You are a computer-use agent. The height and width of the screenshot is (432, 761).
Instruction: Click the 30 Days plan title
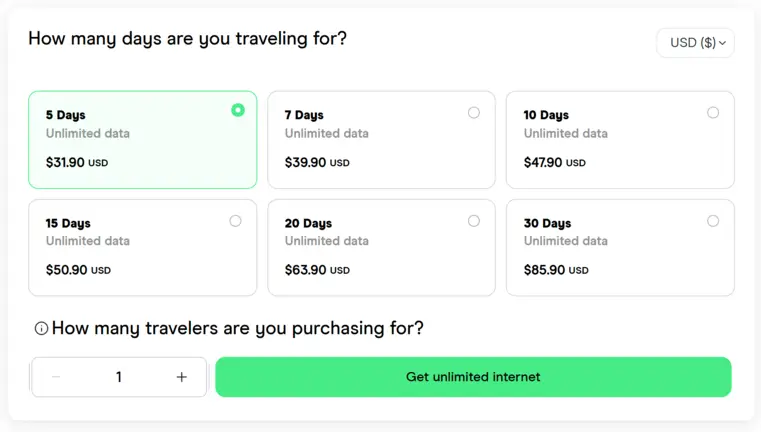547,223
